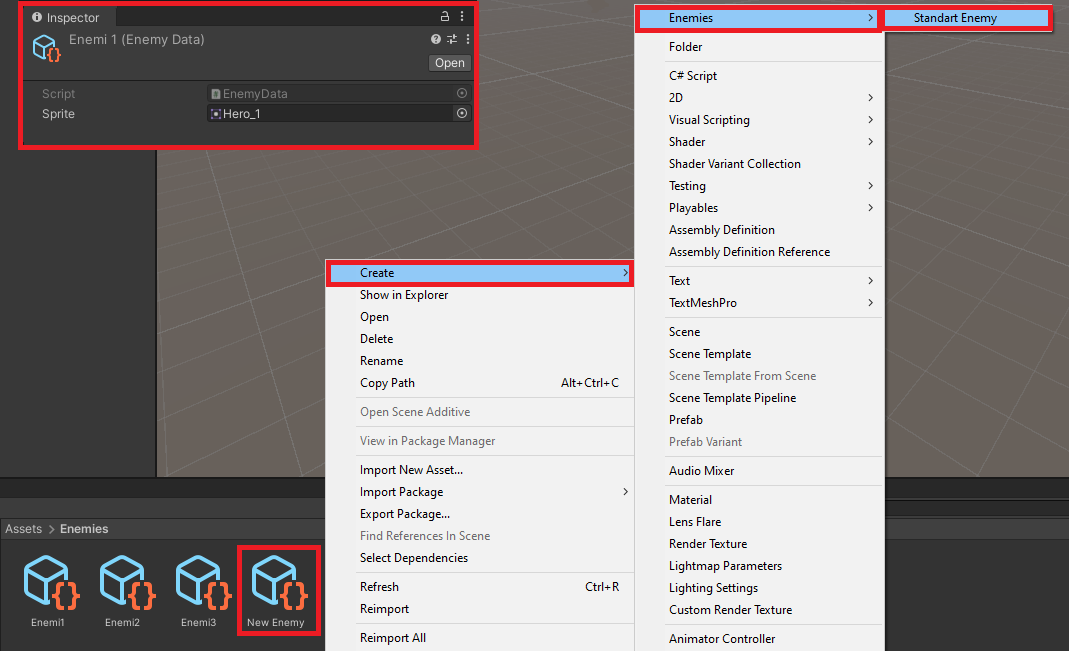Click the Enemies breadcrumb folder
The height and width of the screenshot is (651, 1069).
pos(84,529)
